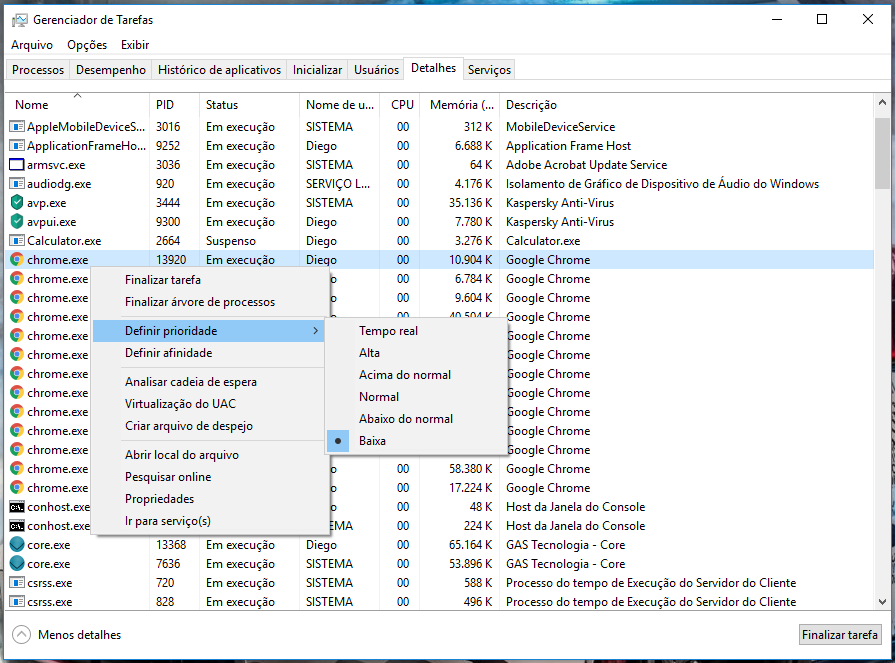
Task: Choose Finalizar árvore de processos
Action: (x=208, y=302)
